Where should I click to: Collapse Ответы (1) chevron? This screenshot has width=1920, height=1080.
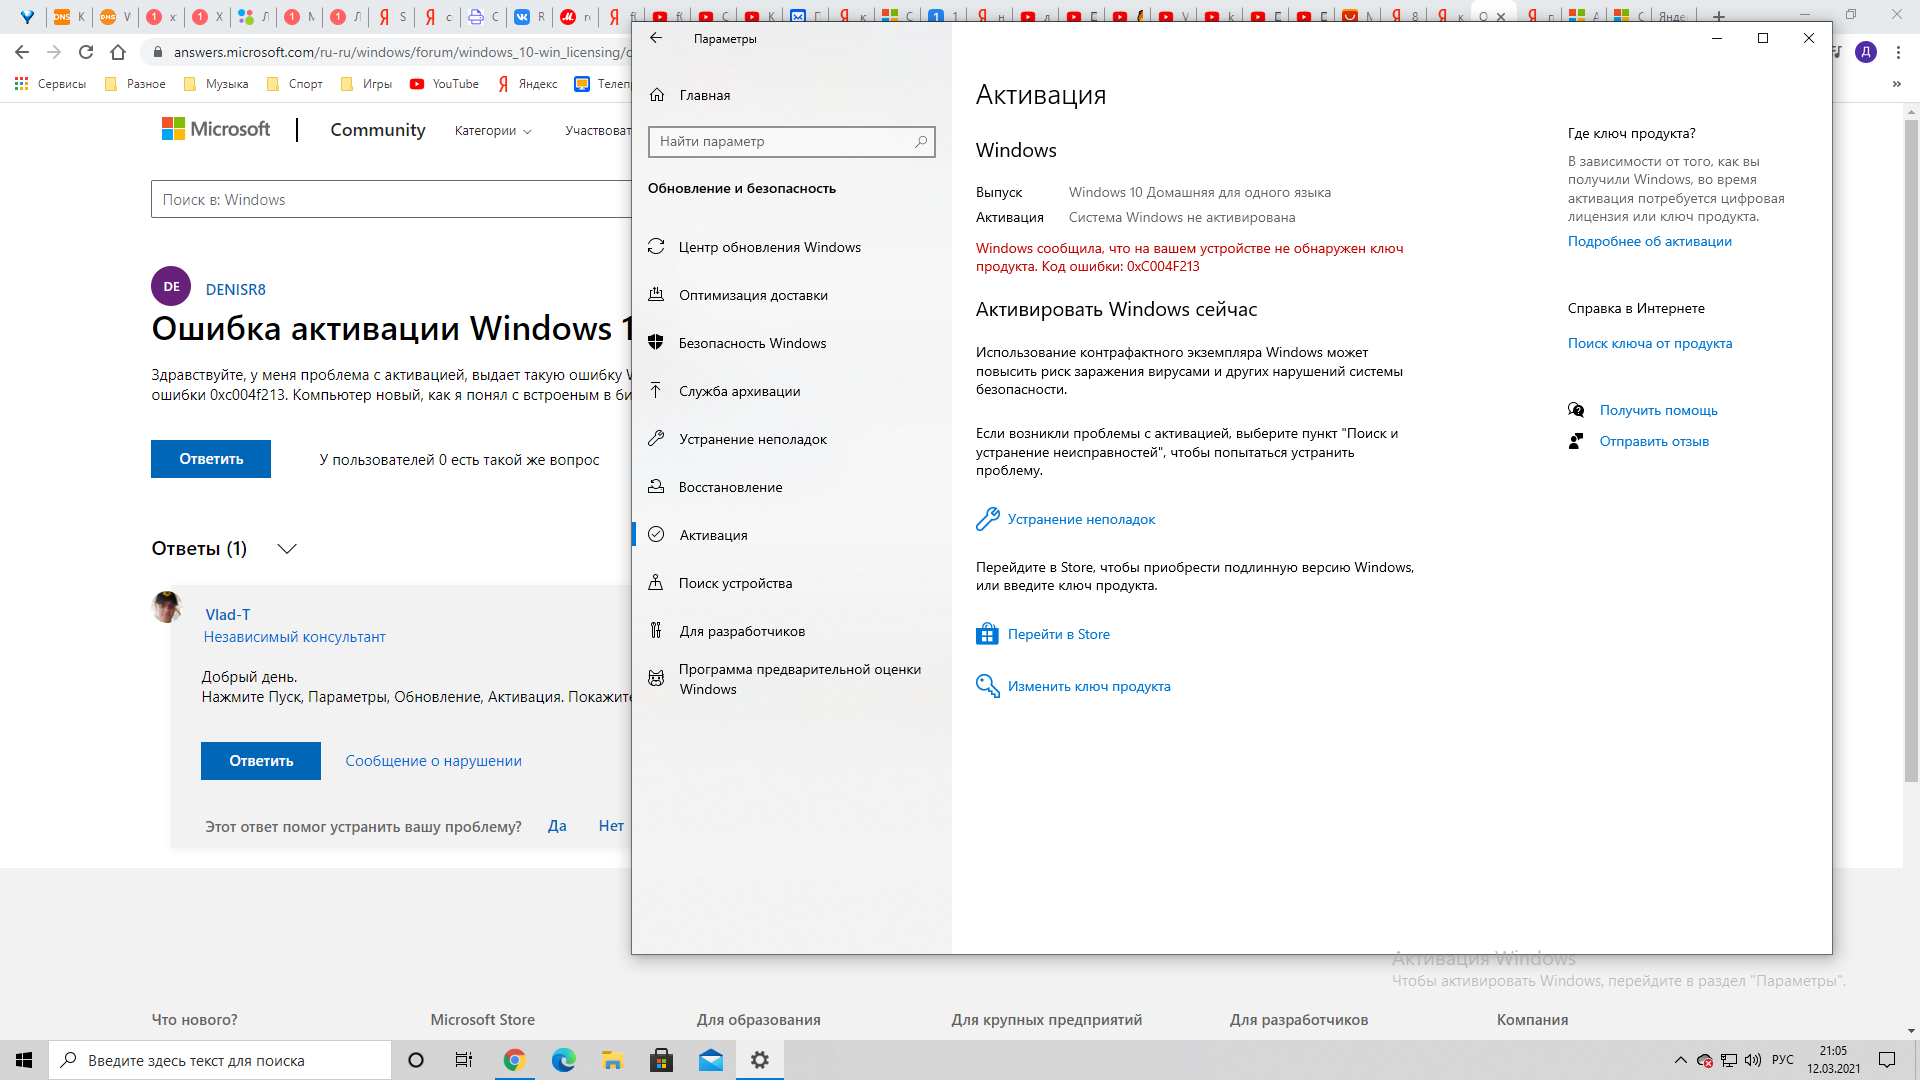[287, 549]
